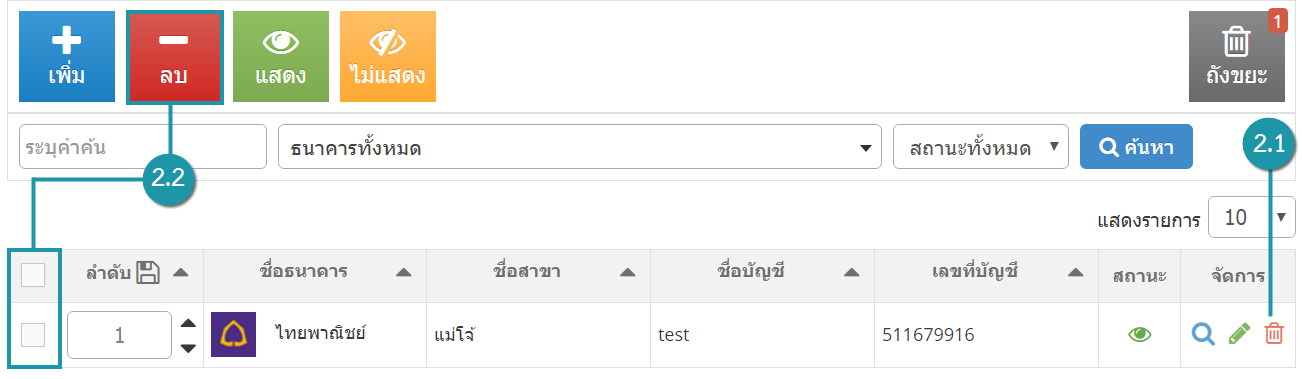
Task: Click the ระบุคำค้น search input field
Action: pyautogui.click(x=143, y=147)
